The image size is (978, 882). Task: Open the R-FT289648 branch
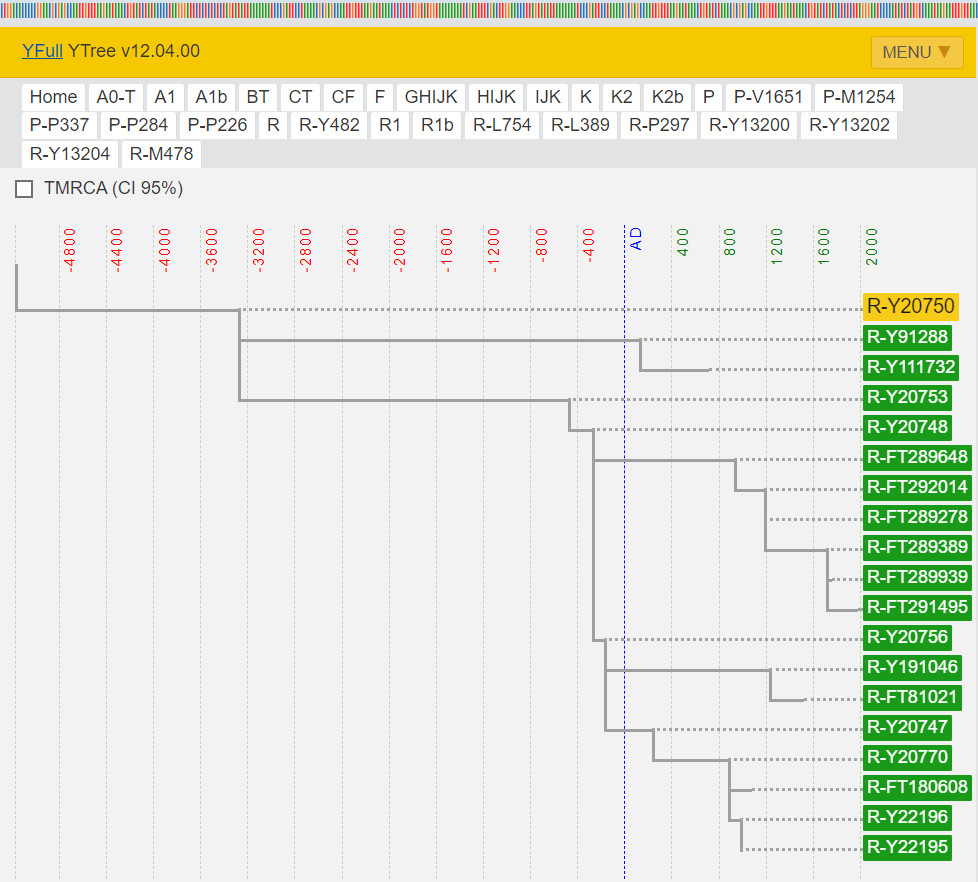[x=917, y=457]
